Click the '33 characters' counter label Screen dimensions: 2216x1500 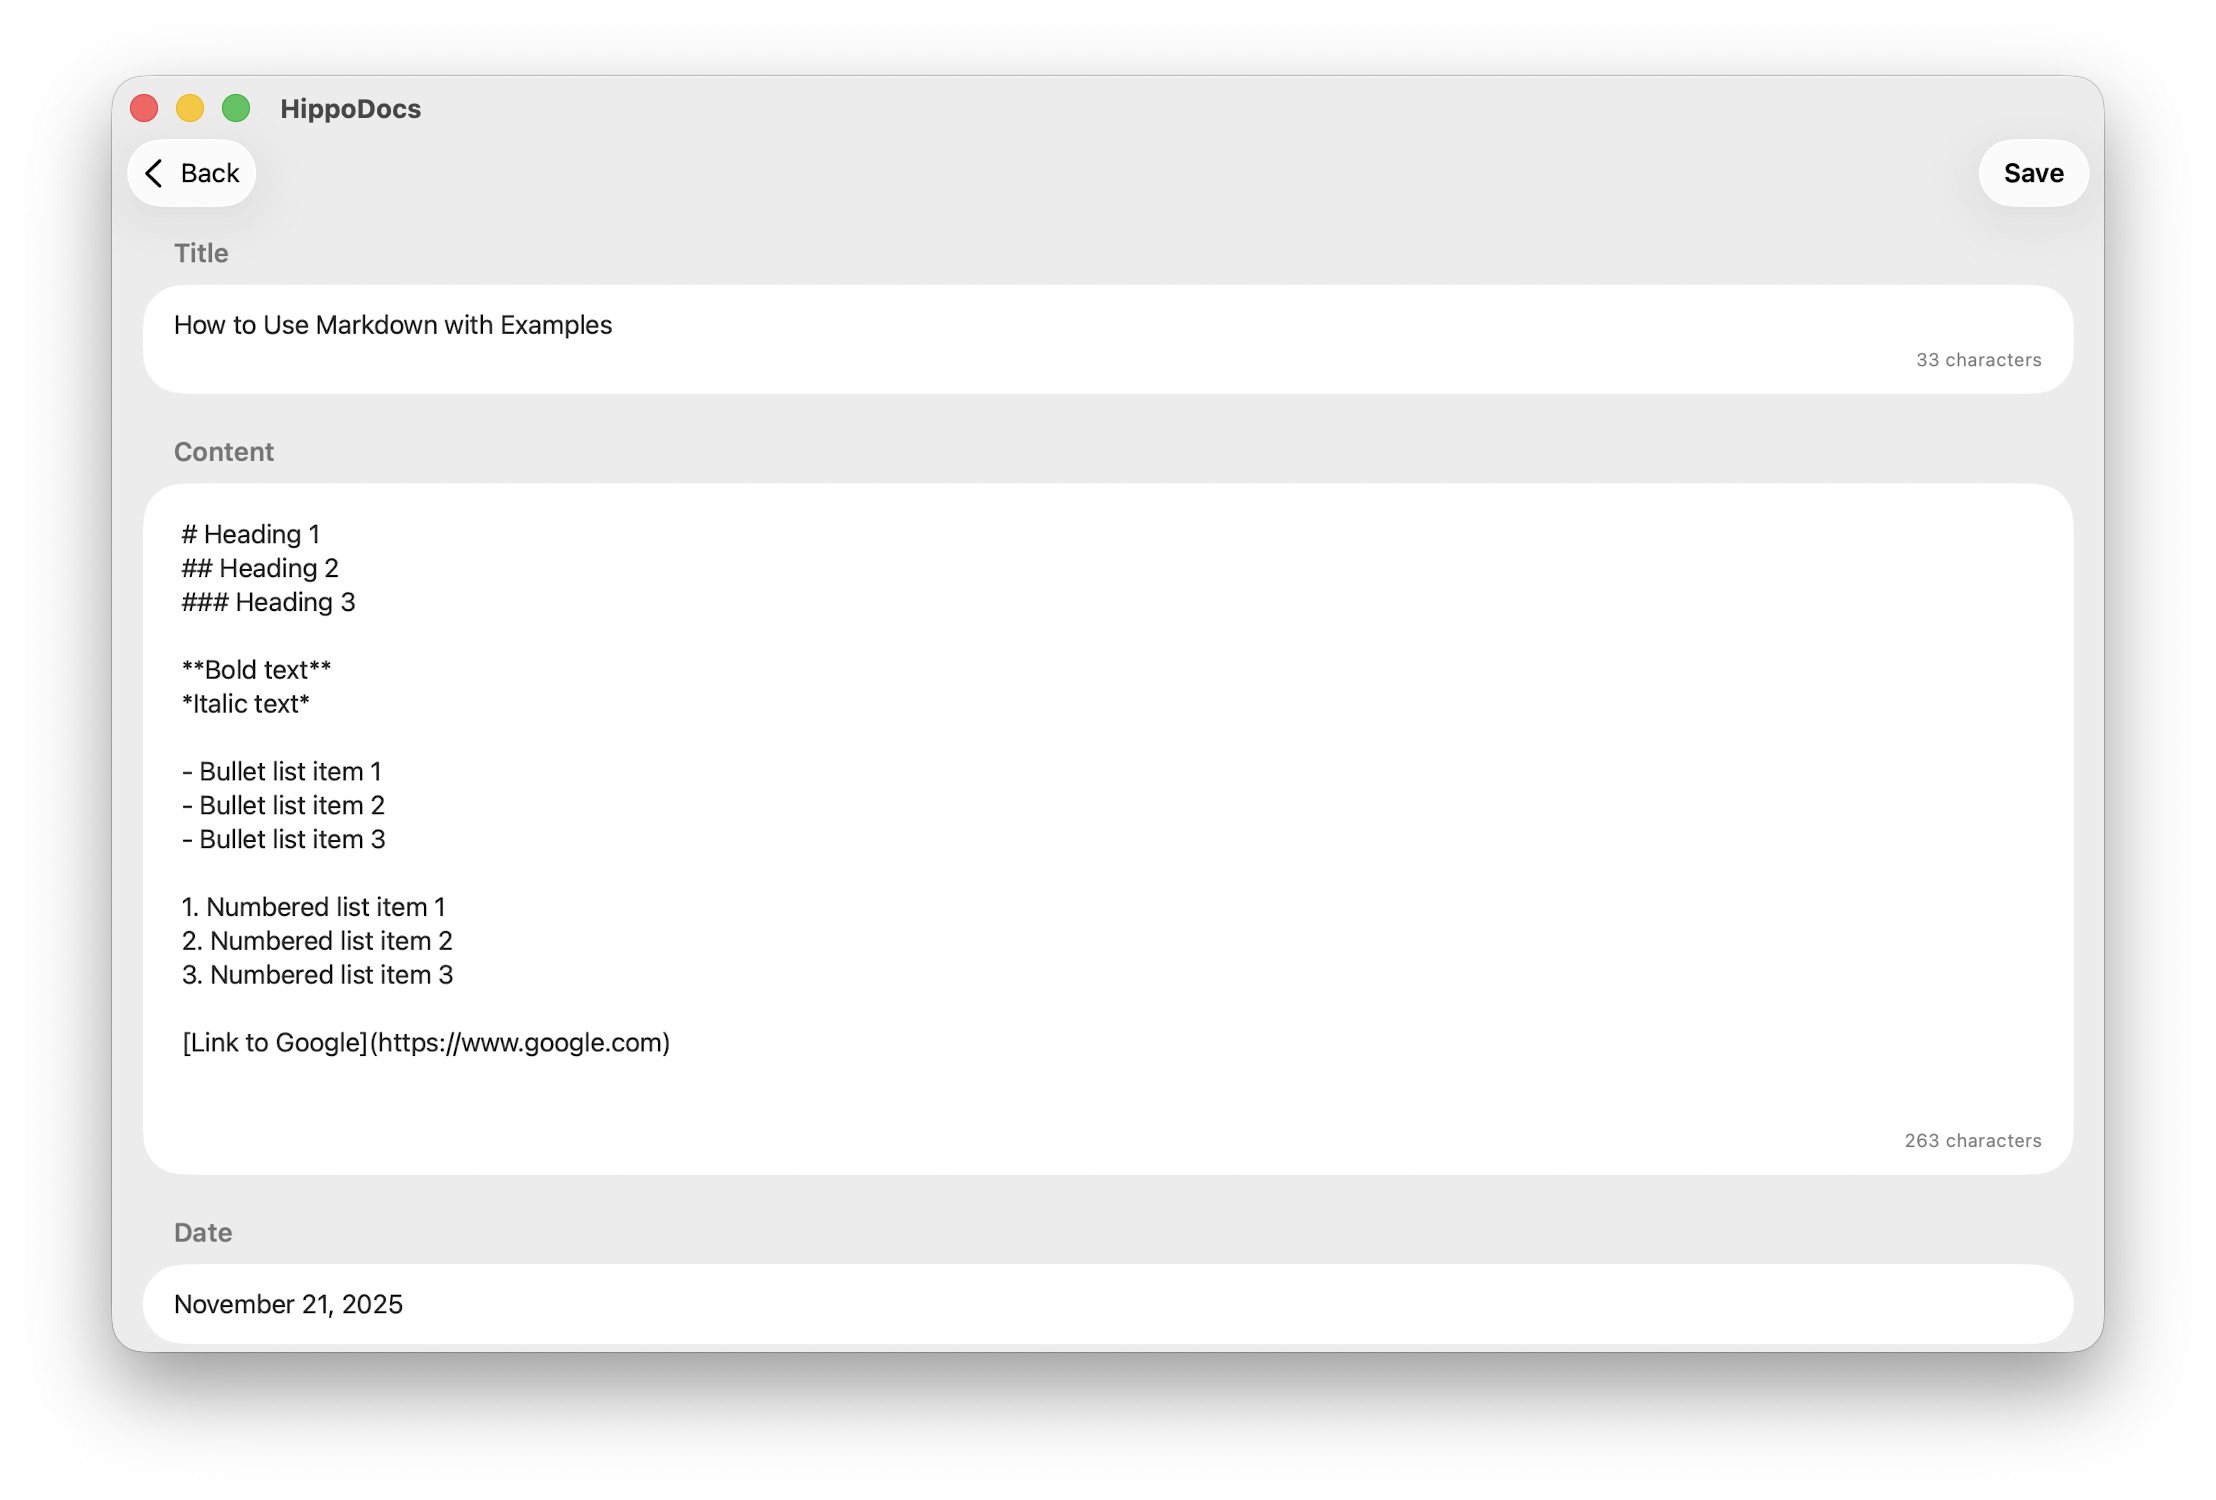pos(1979,360)
